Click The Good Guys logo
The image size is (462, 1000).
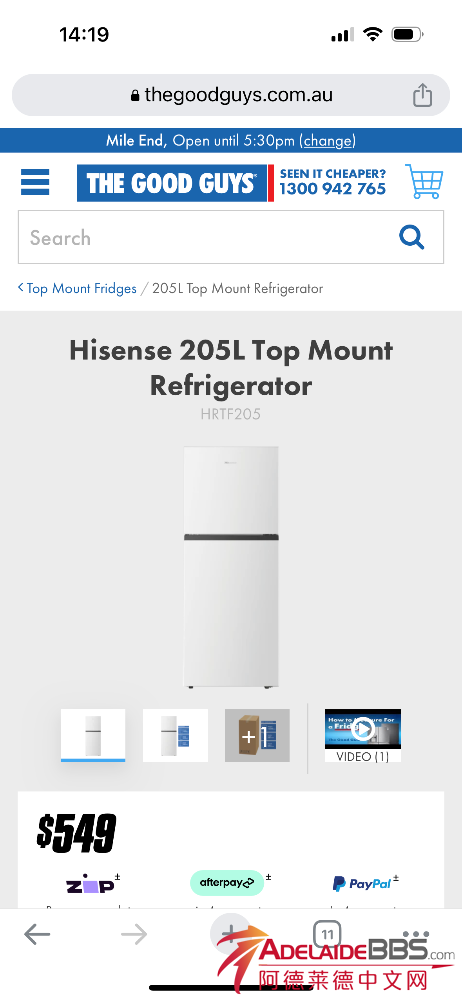[x=172, y=183]
